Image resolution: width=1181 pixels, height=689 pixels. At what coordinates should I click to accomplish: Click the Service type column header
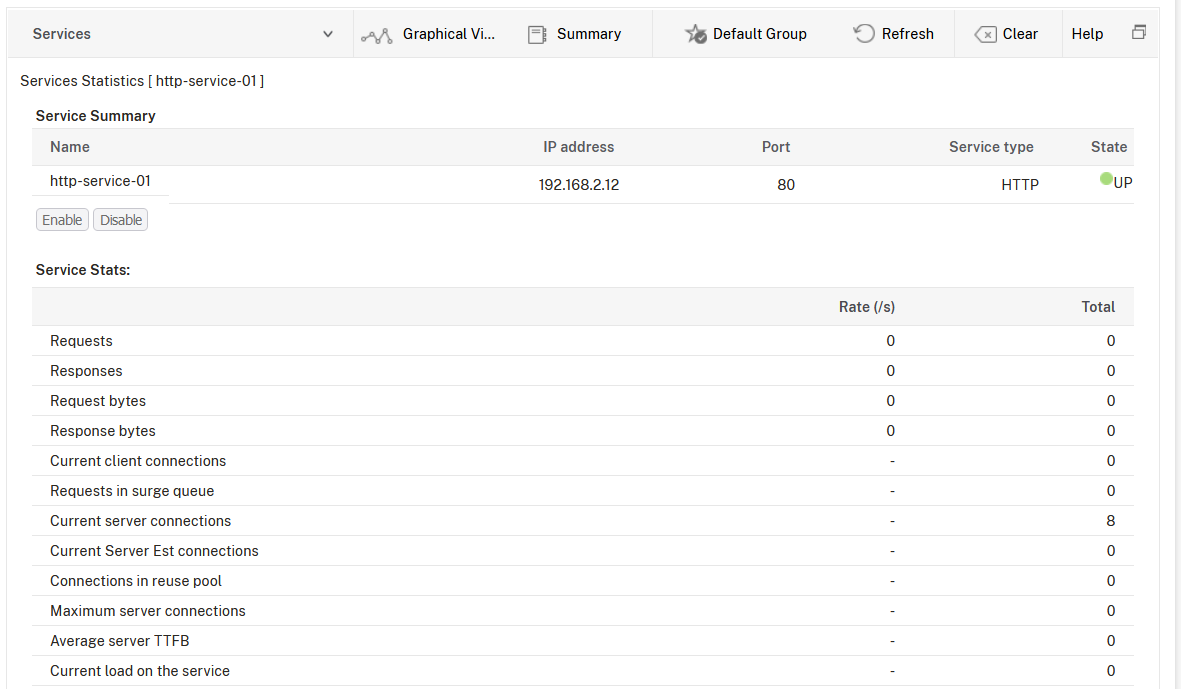coord(991,147)
